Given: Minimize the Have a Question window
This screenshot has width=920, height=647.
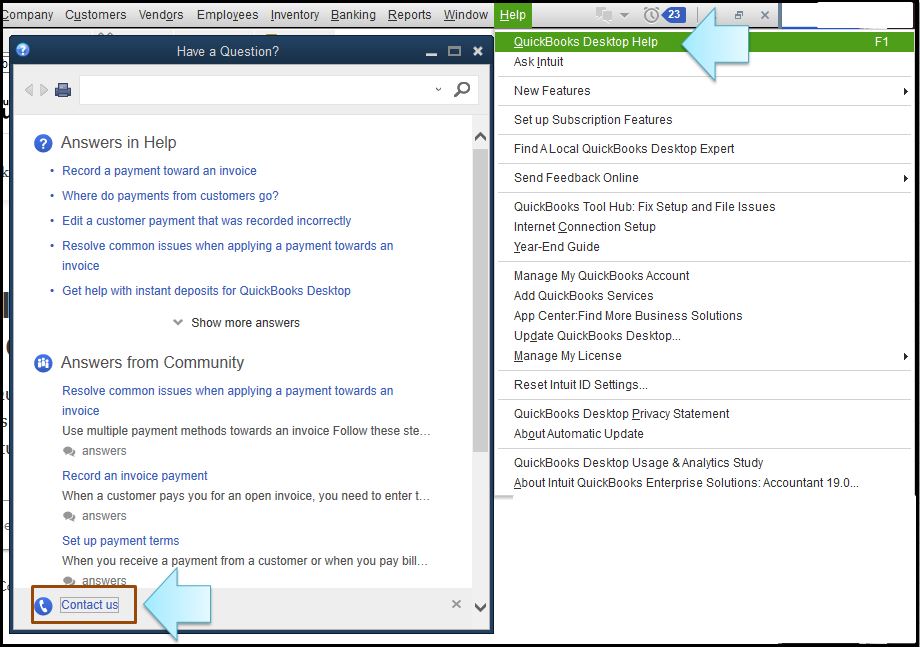Looking at the screenshot, I should coord(431,54).
